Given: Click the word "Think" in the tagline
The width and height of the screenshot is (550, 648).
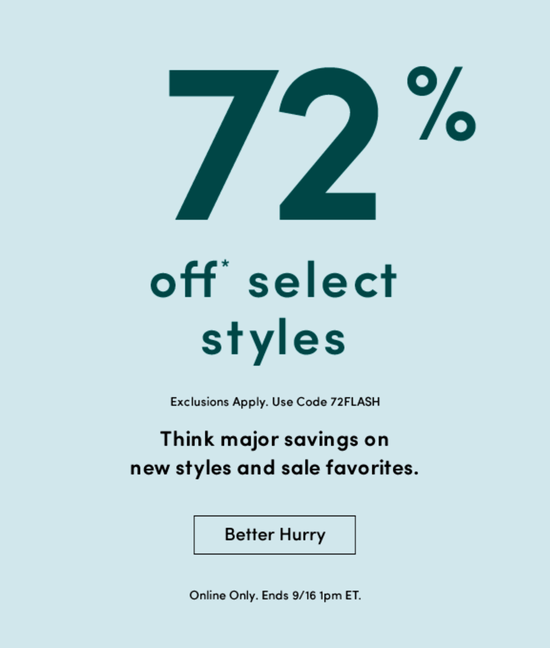Looking at the screenshot, I should [x=188, y=439].
